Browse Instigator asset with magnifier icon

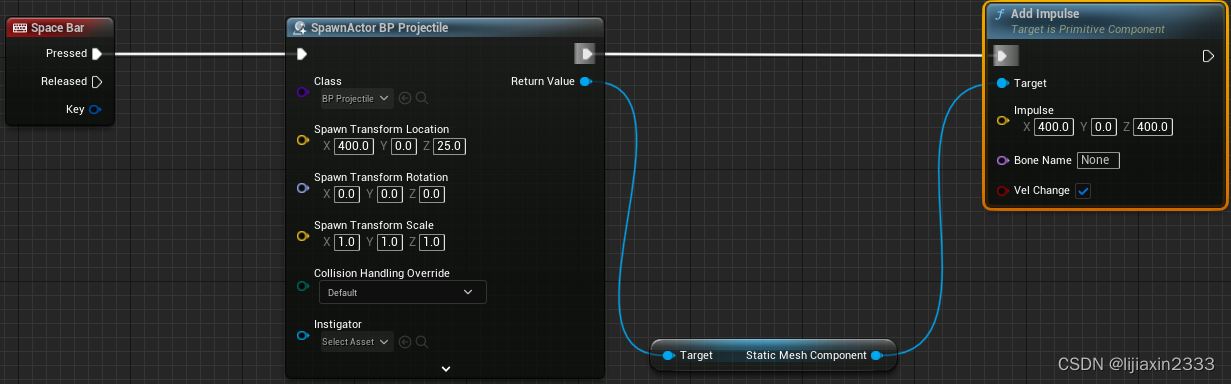point(422,342)
